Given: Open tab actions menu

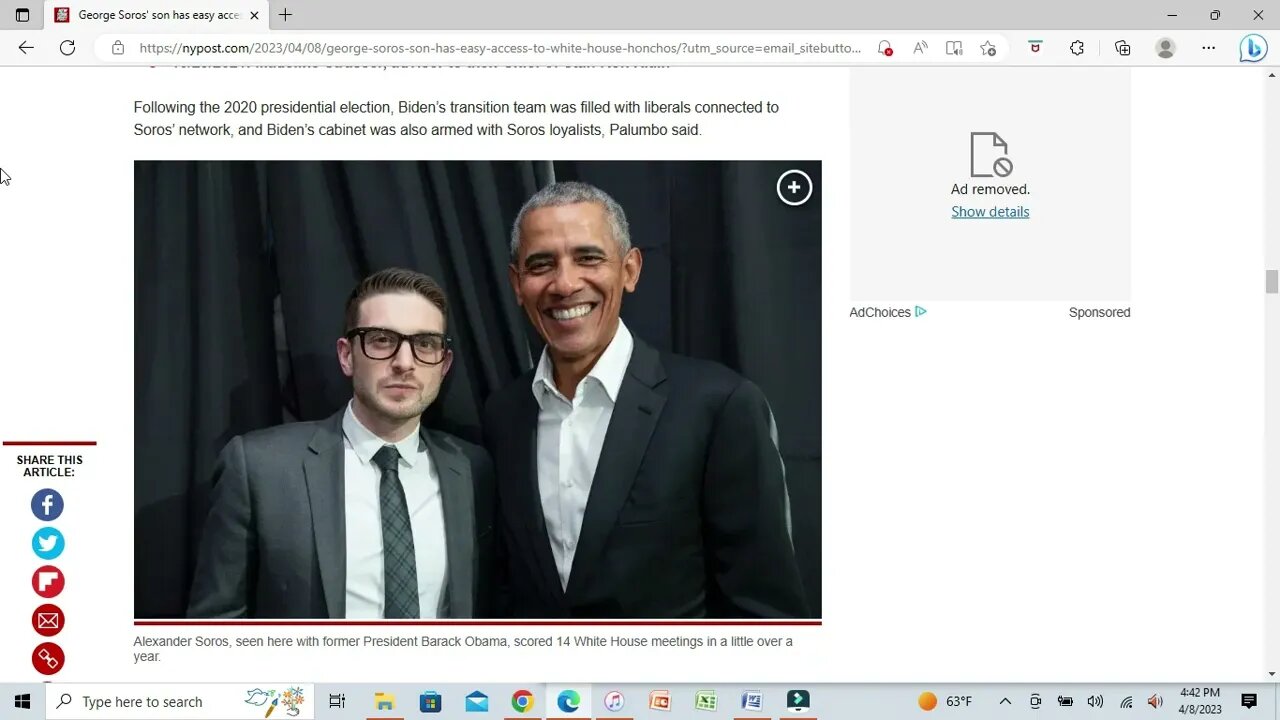Looking at the screenshot, I should (x=22, y=15).
